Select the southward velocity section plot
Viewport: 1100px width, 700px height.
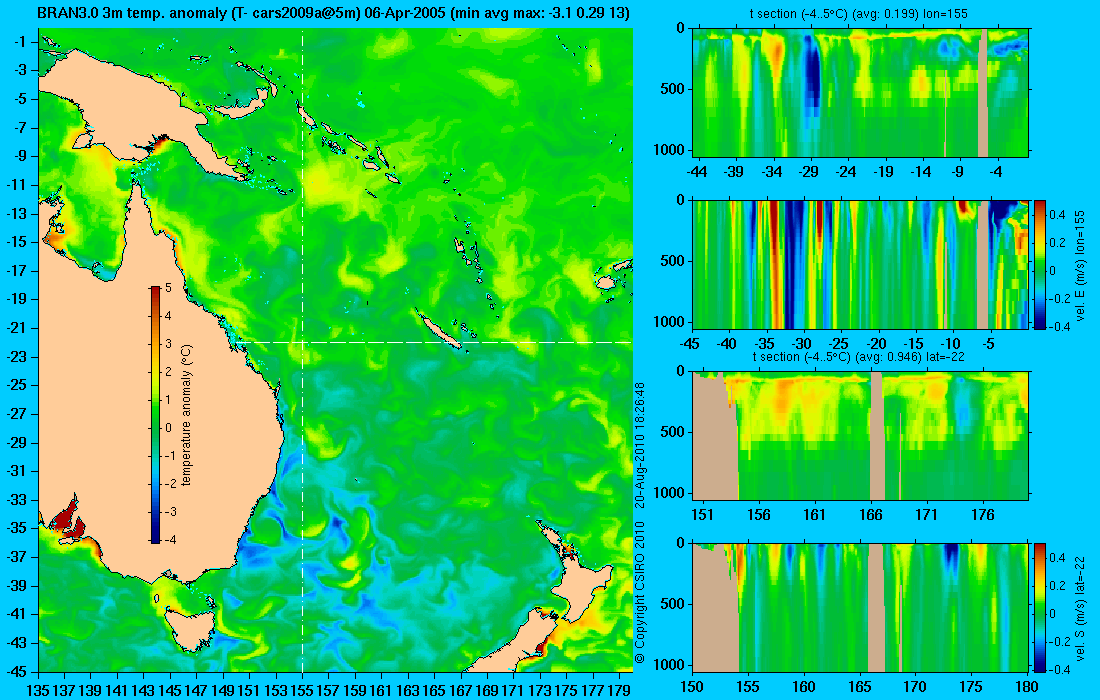(x=861, y=607)
